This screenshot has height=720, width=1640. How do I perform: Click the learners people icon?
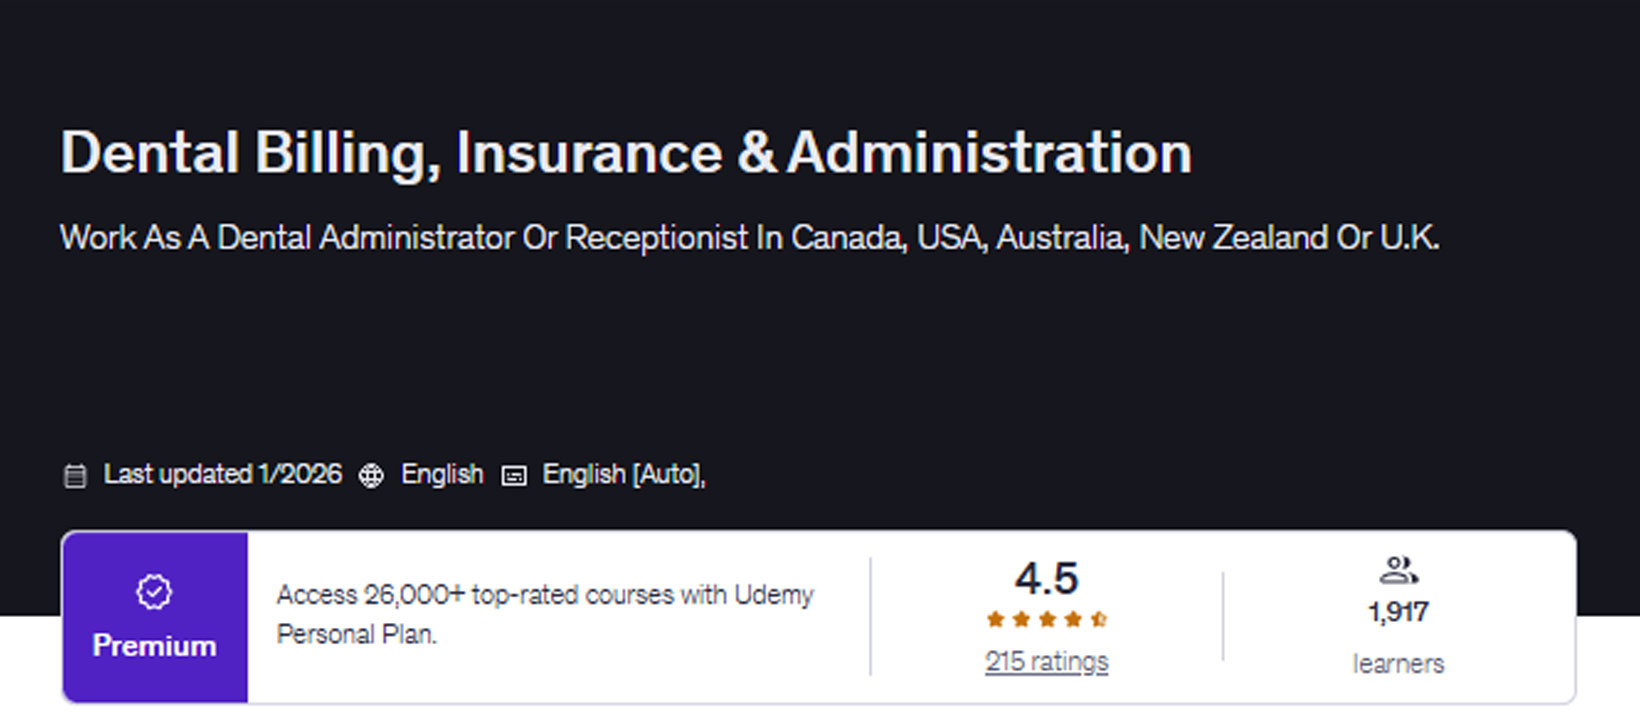[1398, 570]
